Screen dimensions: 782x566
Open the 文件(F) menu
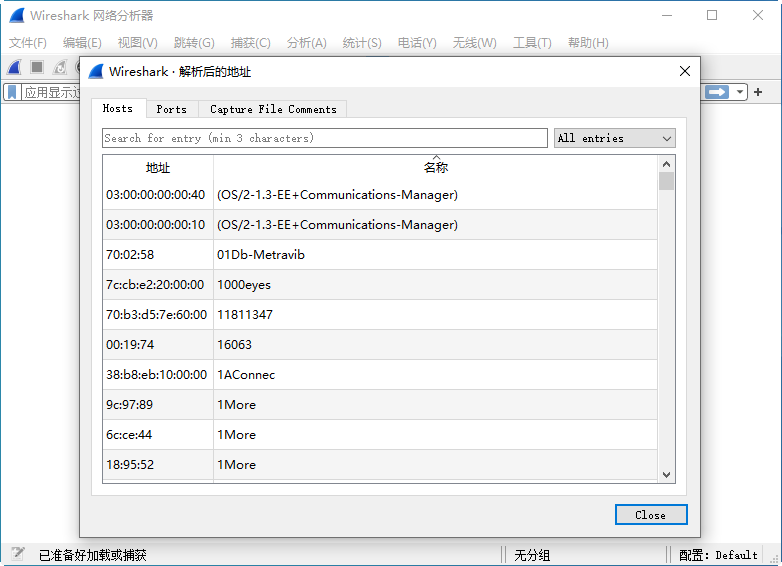pyautogui.click(x=28, y=43)
